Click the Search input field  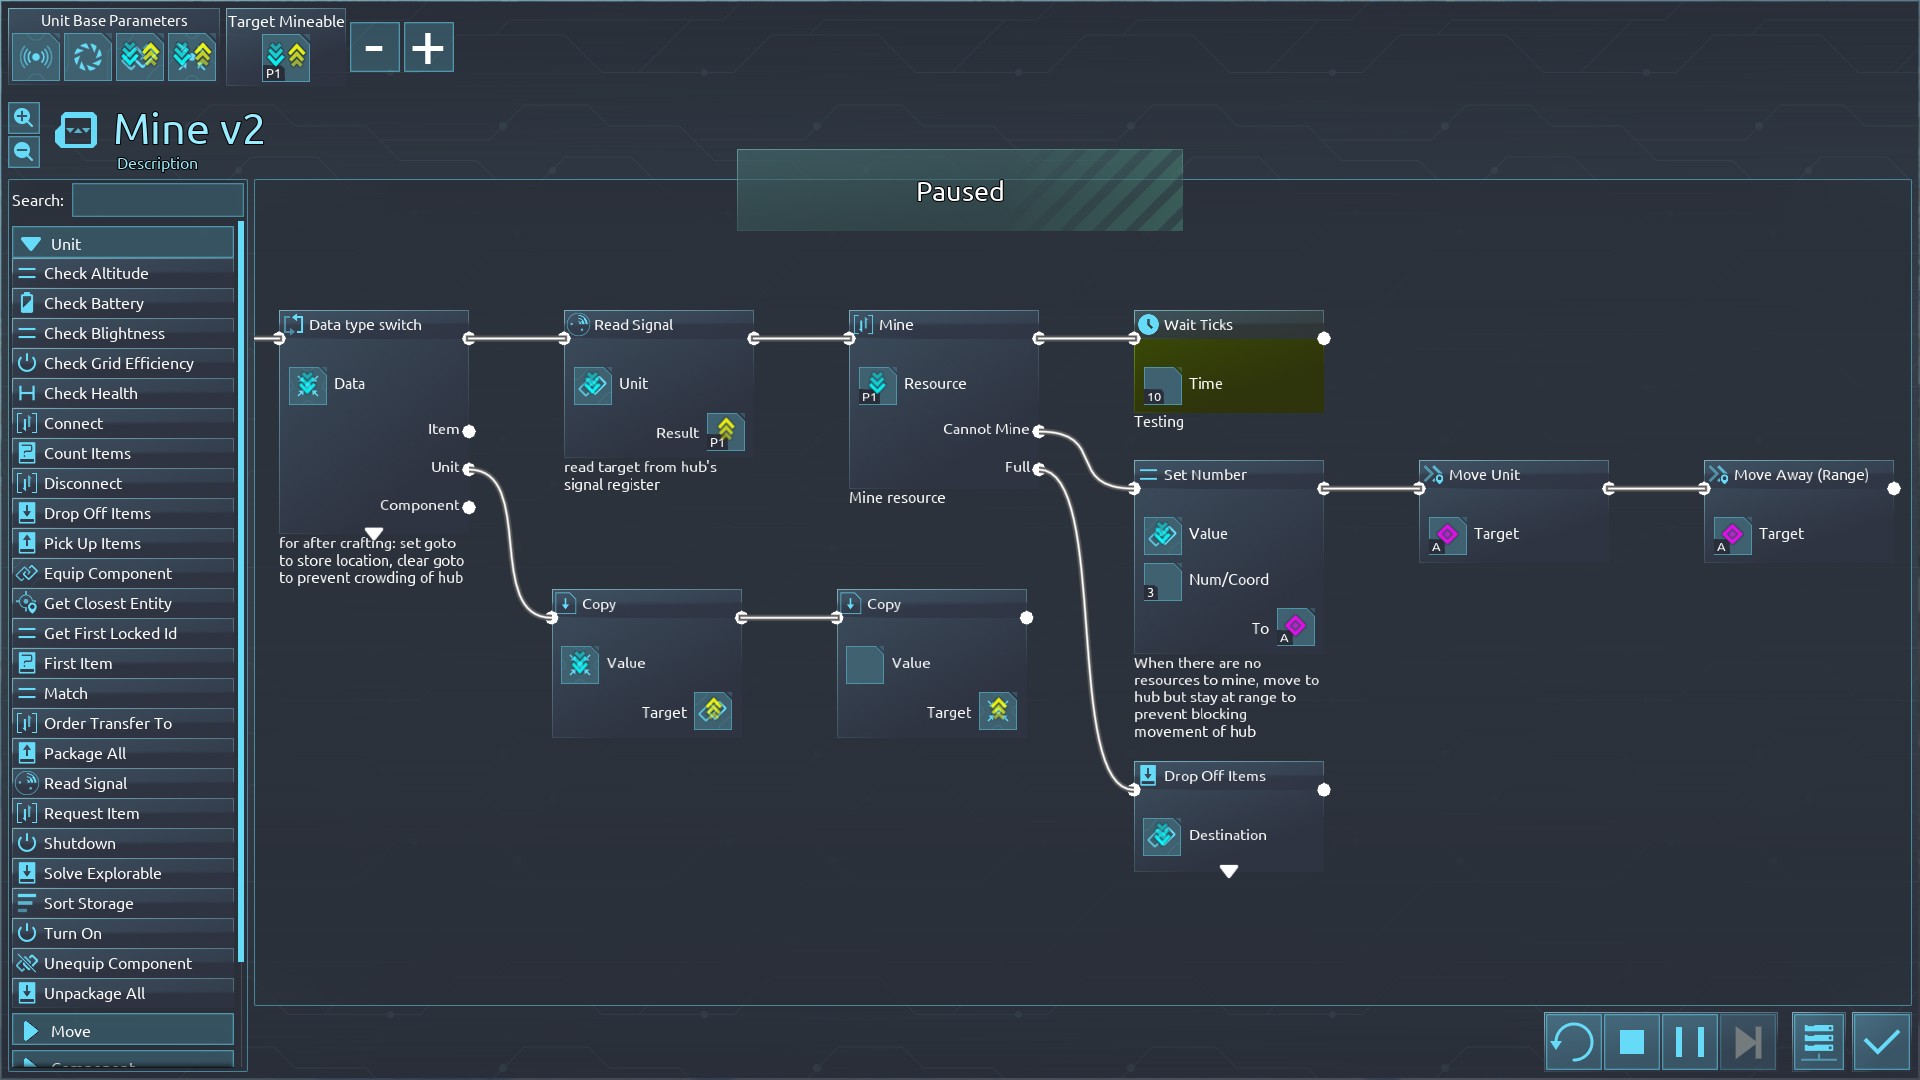click(x=157, y=200)
